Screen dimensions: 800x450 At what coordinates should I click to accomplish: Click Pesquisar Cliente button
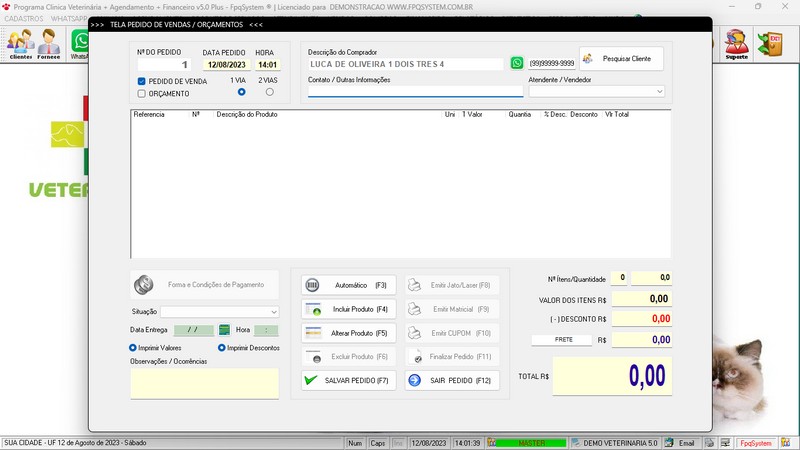click(x=621, y=59)
